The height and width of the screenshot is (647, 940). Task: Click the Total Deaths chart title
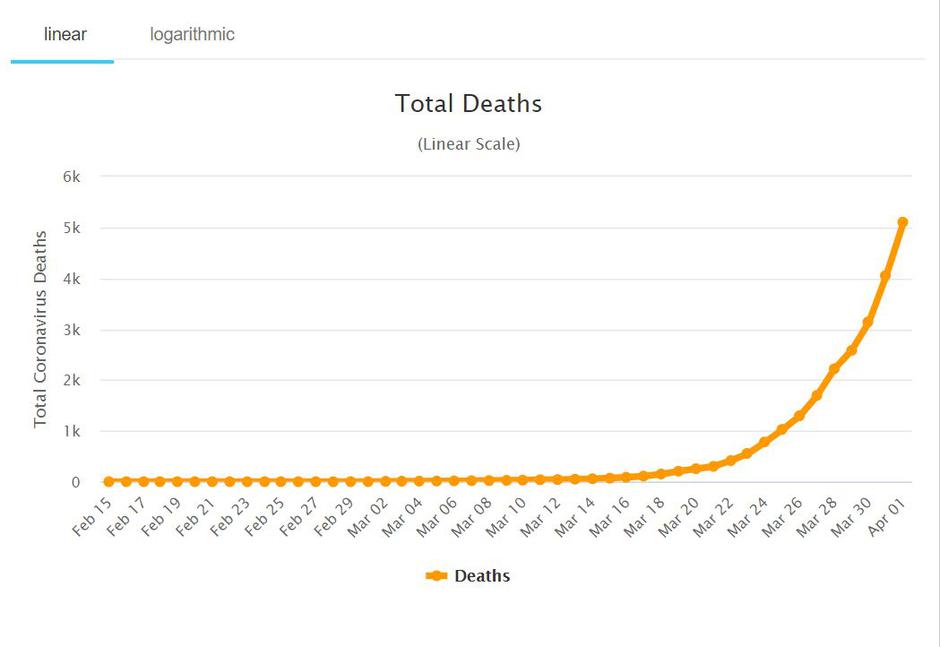point(469,103)
